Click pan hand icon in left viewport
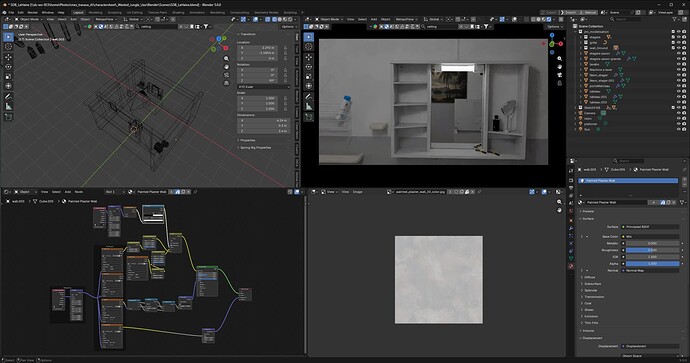The height and width of the screenshot is (363, 690). (x=227, y=67)
